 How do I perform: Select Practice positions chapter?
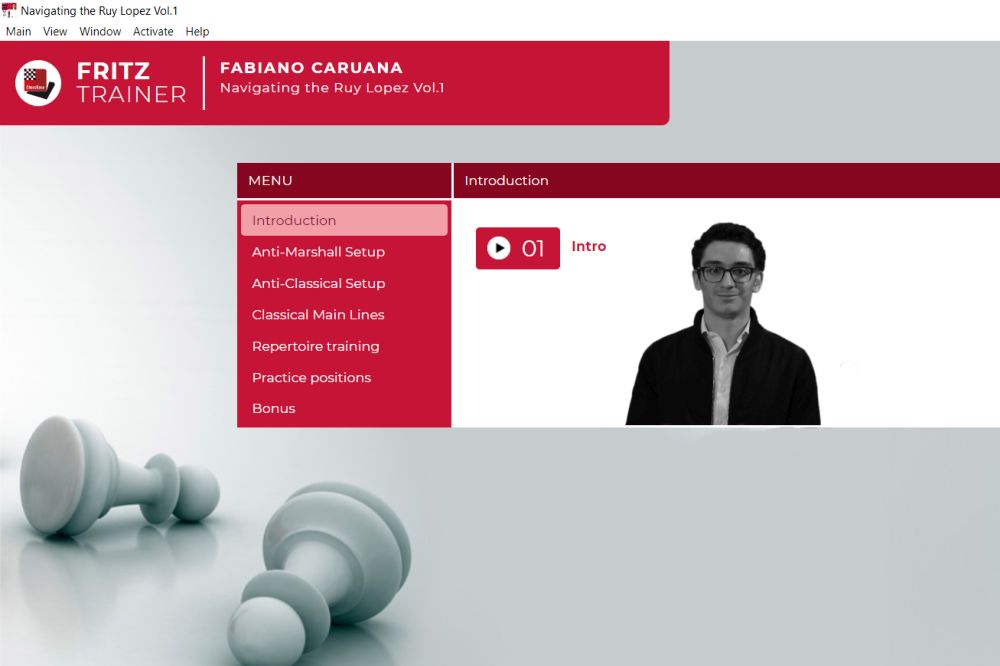coord(344,377)
